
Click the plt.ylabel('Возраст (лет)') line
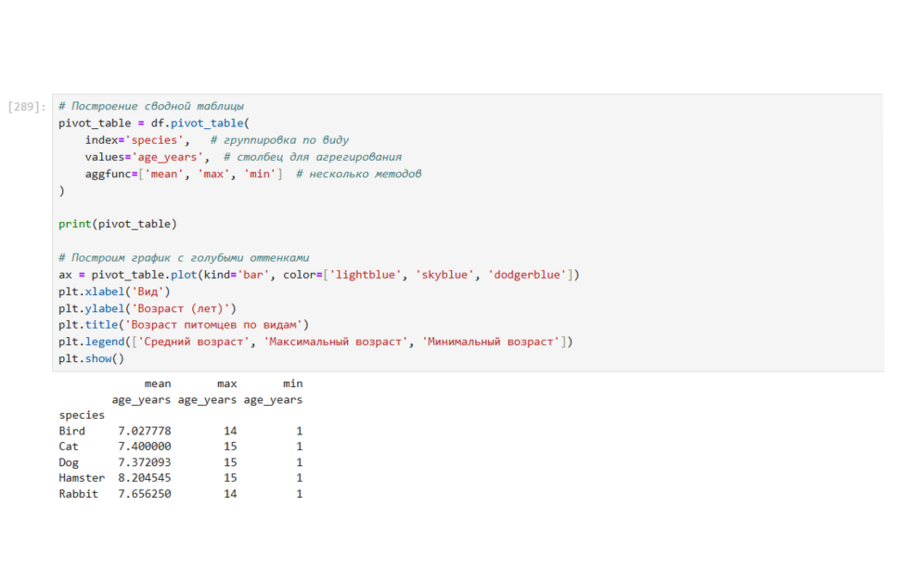tap(147, 309)
